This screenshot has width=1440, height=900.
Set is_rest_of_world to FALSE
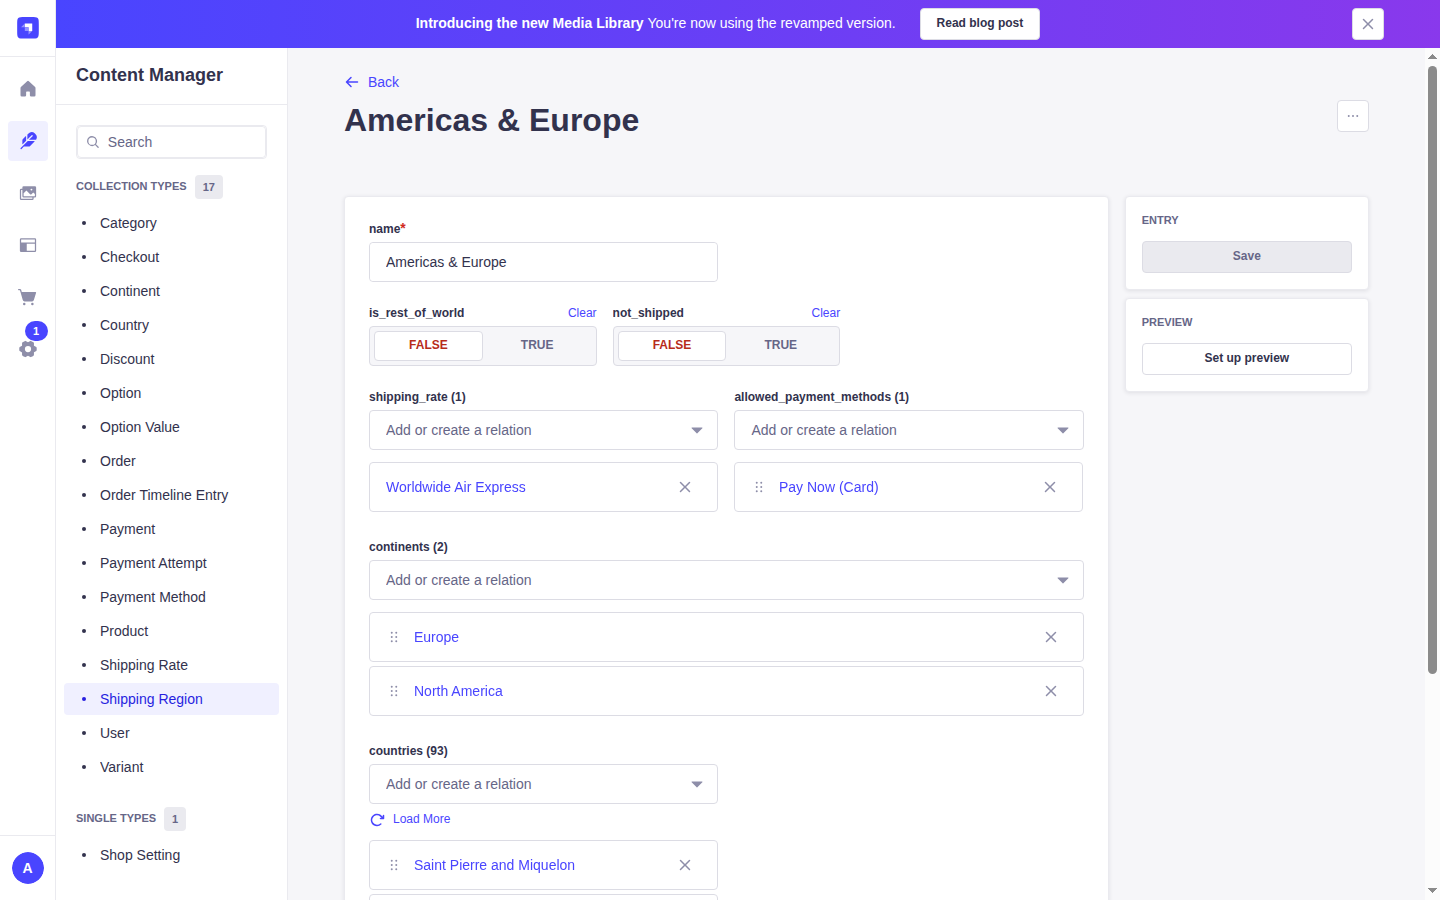(428, 345)
